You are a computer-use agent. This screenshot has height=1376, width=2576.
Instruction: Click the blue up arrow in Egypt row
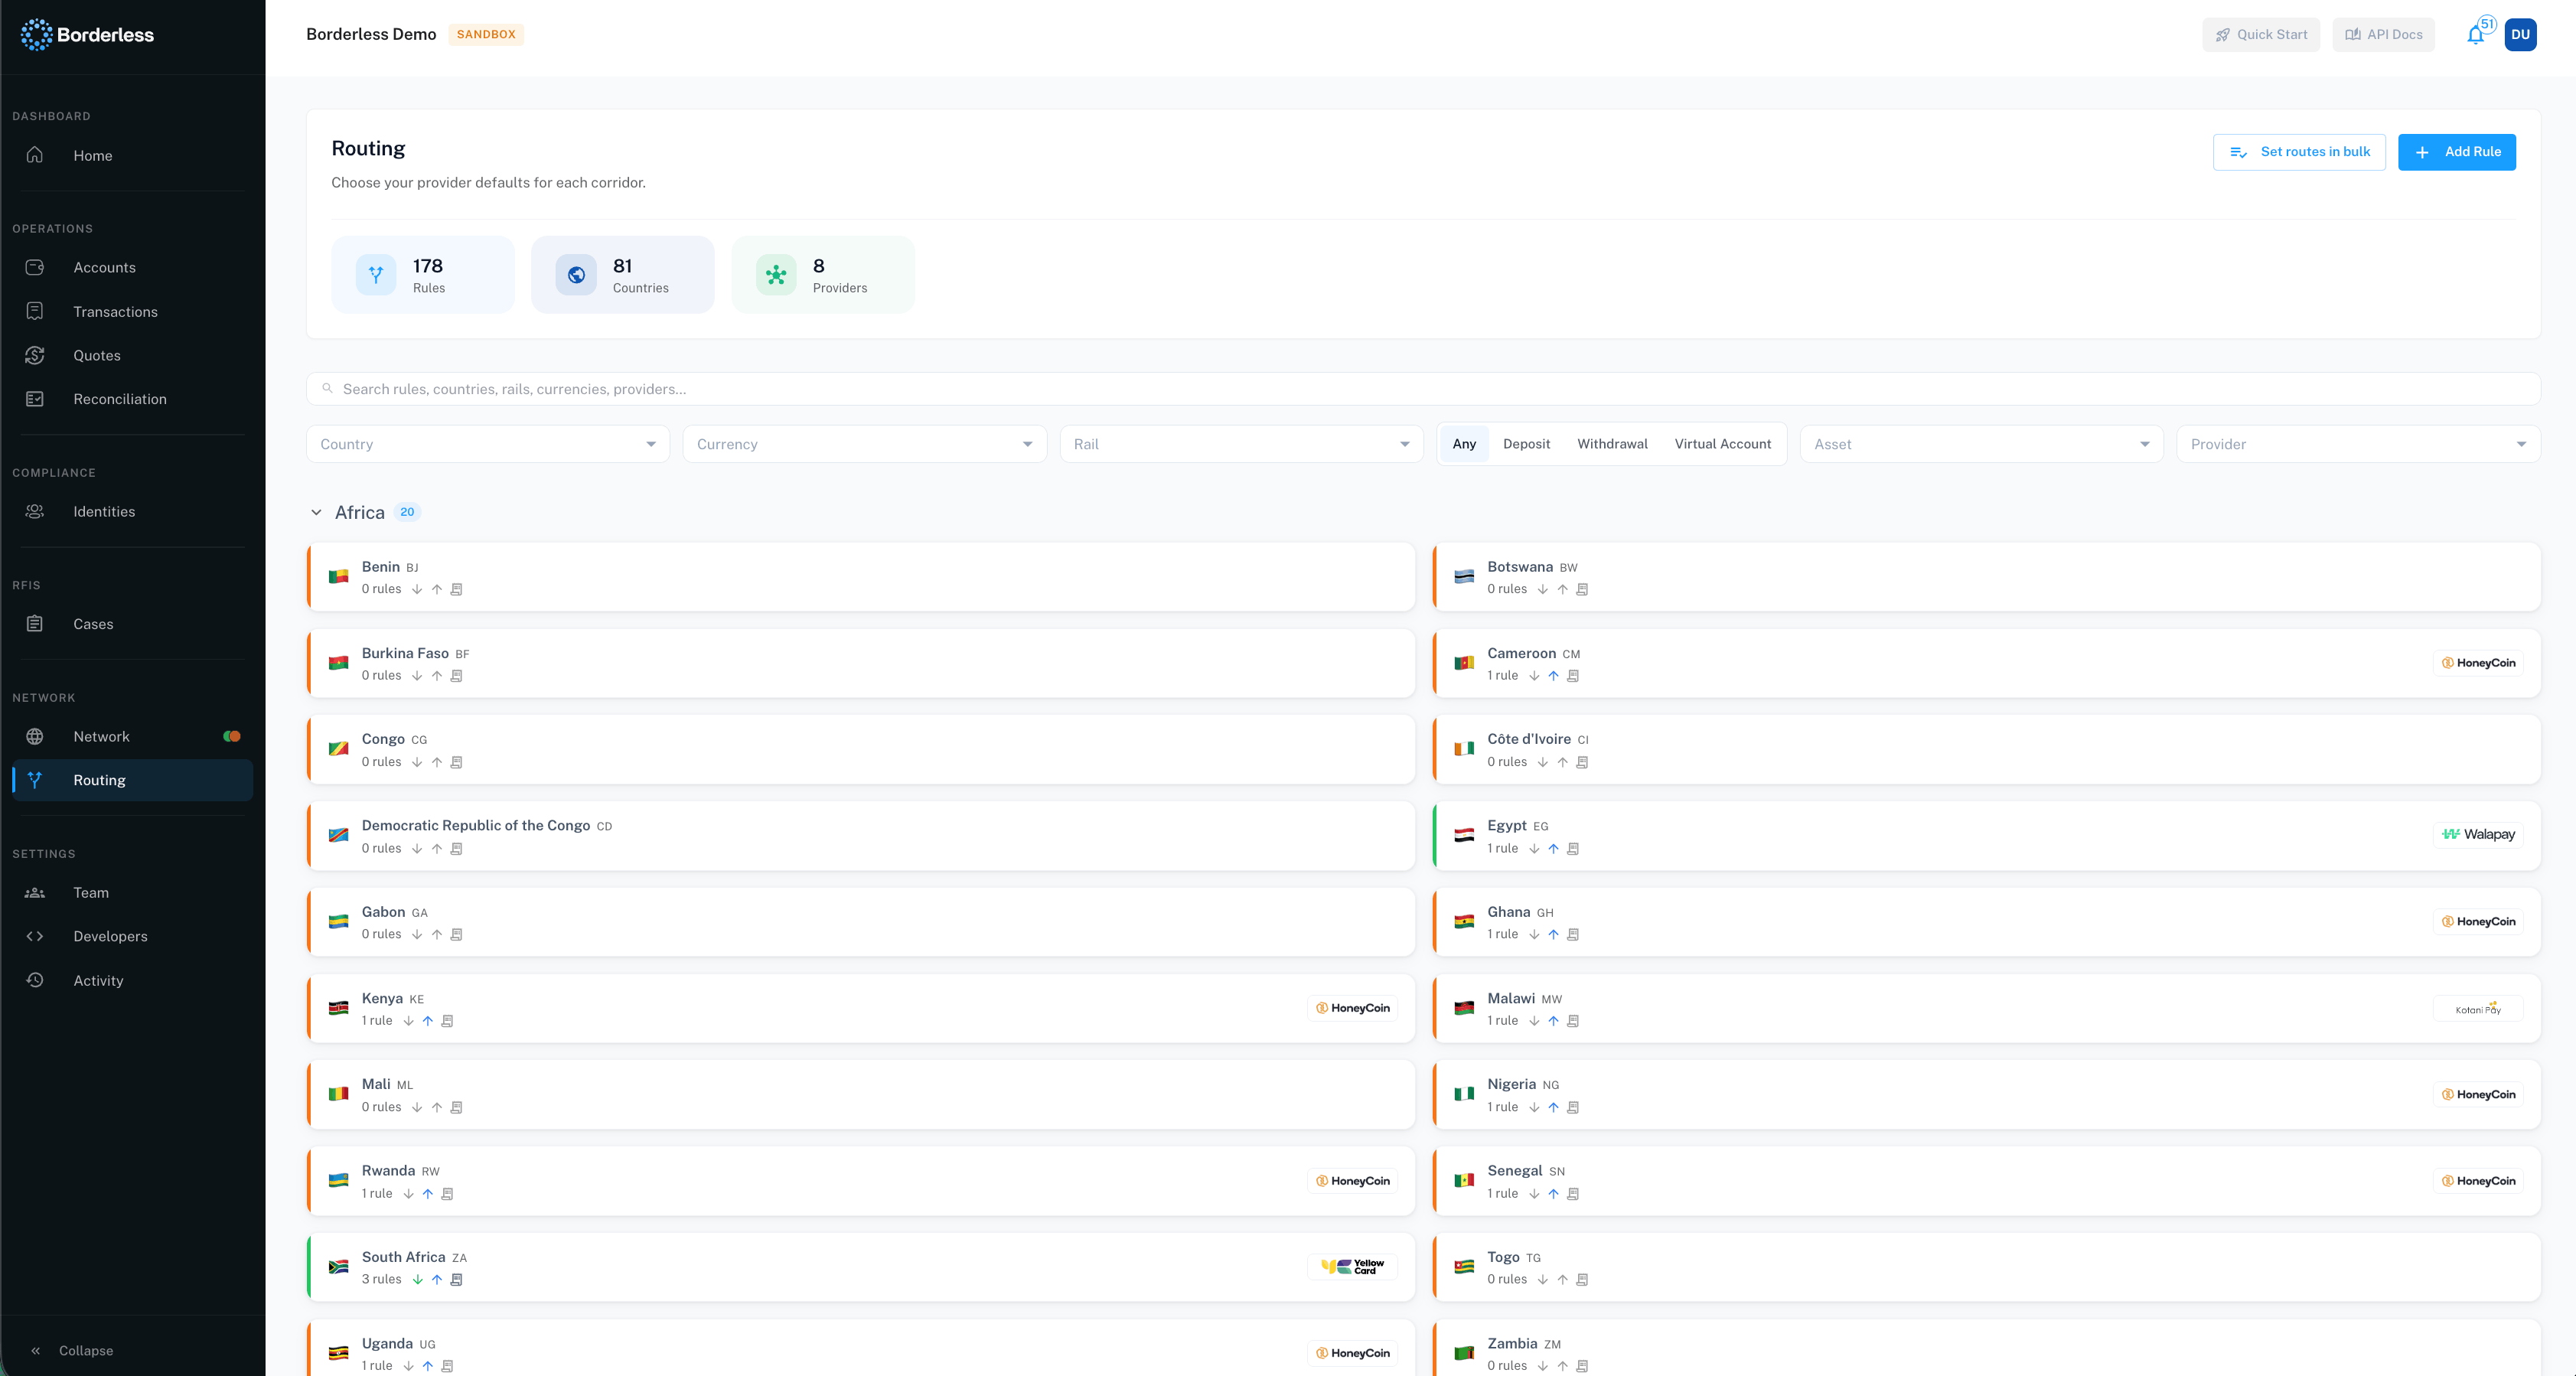[x=1553, y=849]
